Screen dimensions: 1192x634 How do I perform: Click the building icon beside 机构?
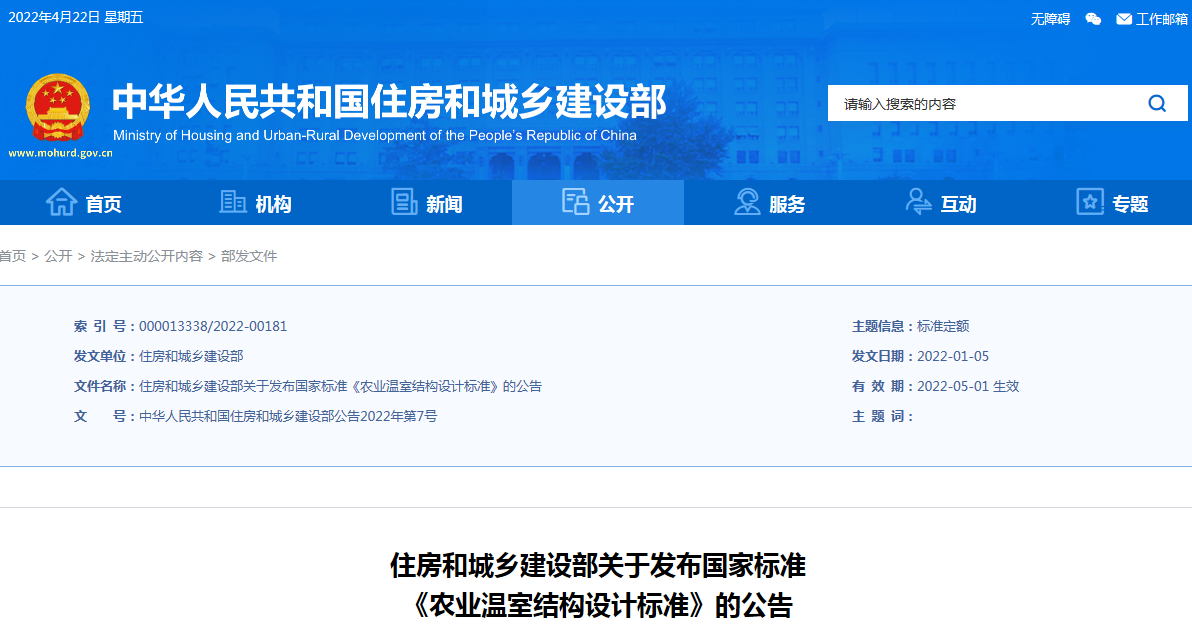[233, 202]
